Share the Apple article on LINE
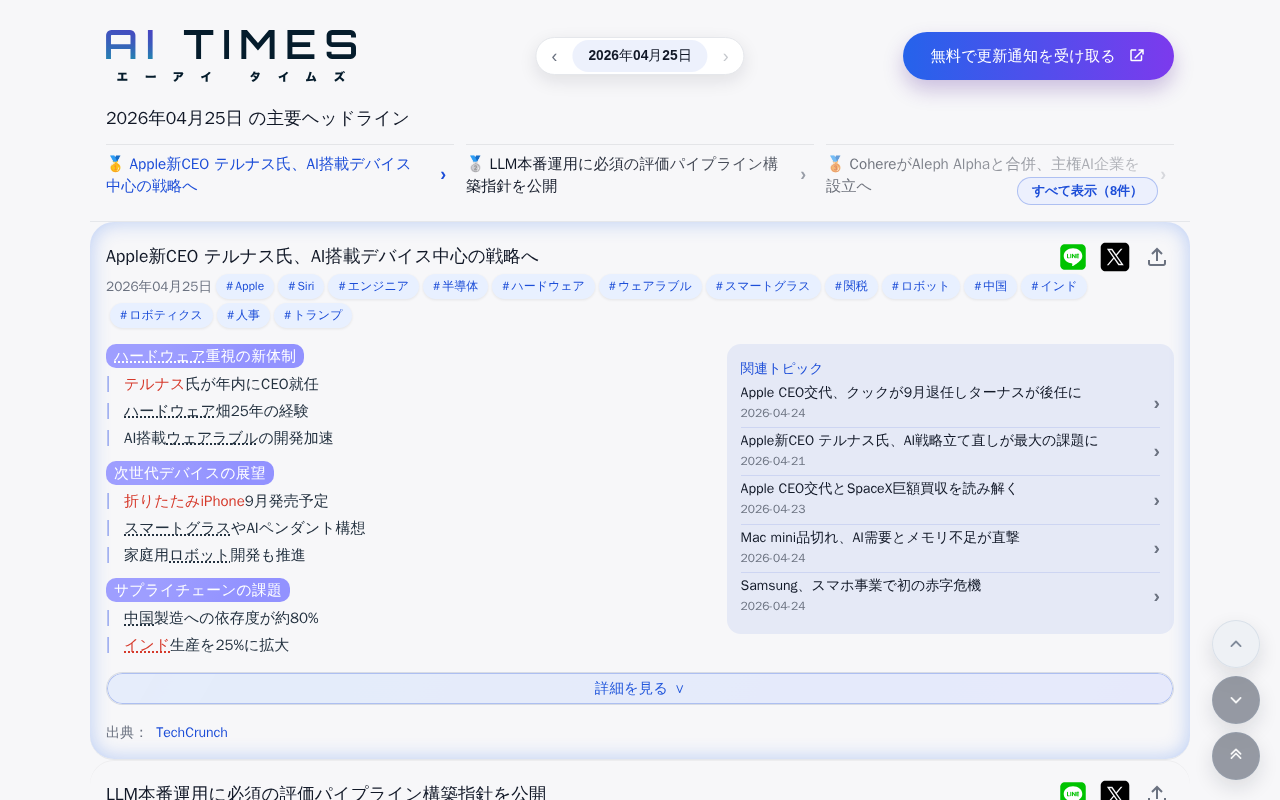This screenshot has height=800, width=1280. click(x=1073, y=257)
